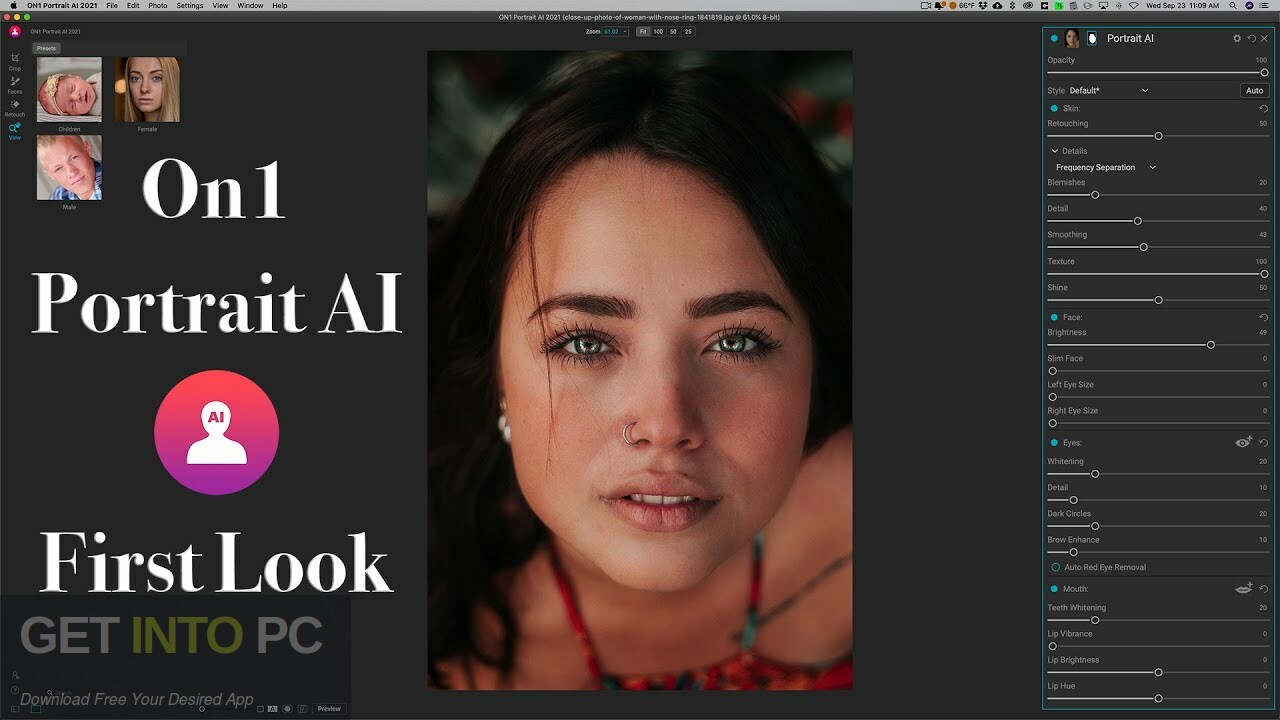Reset the Face section
This screenshot has height=720, width=1280.
click(1263, 317)
